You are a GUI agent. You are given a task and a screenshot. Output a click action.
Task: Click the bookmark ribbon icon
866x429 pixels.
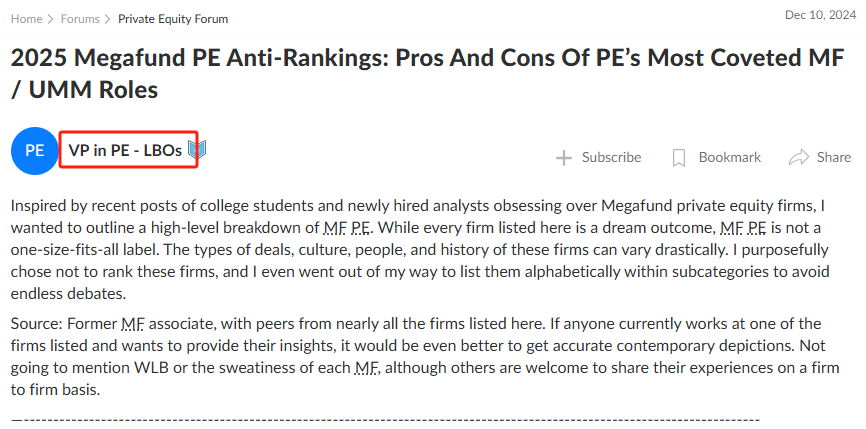[679, 158]
